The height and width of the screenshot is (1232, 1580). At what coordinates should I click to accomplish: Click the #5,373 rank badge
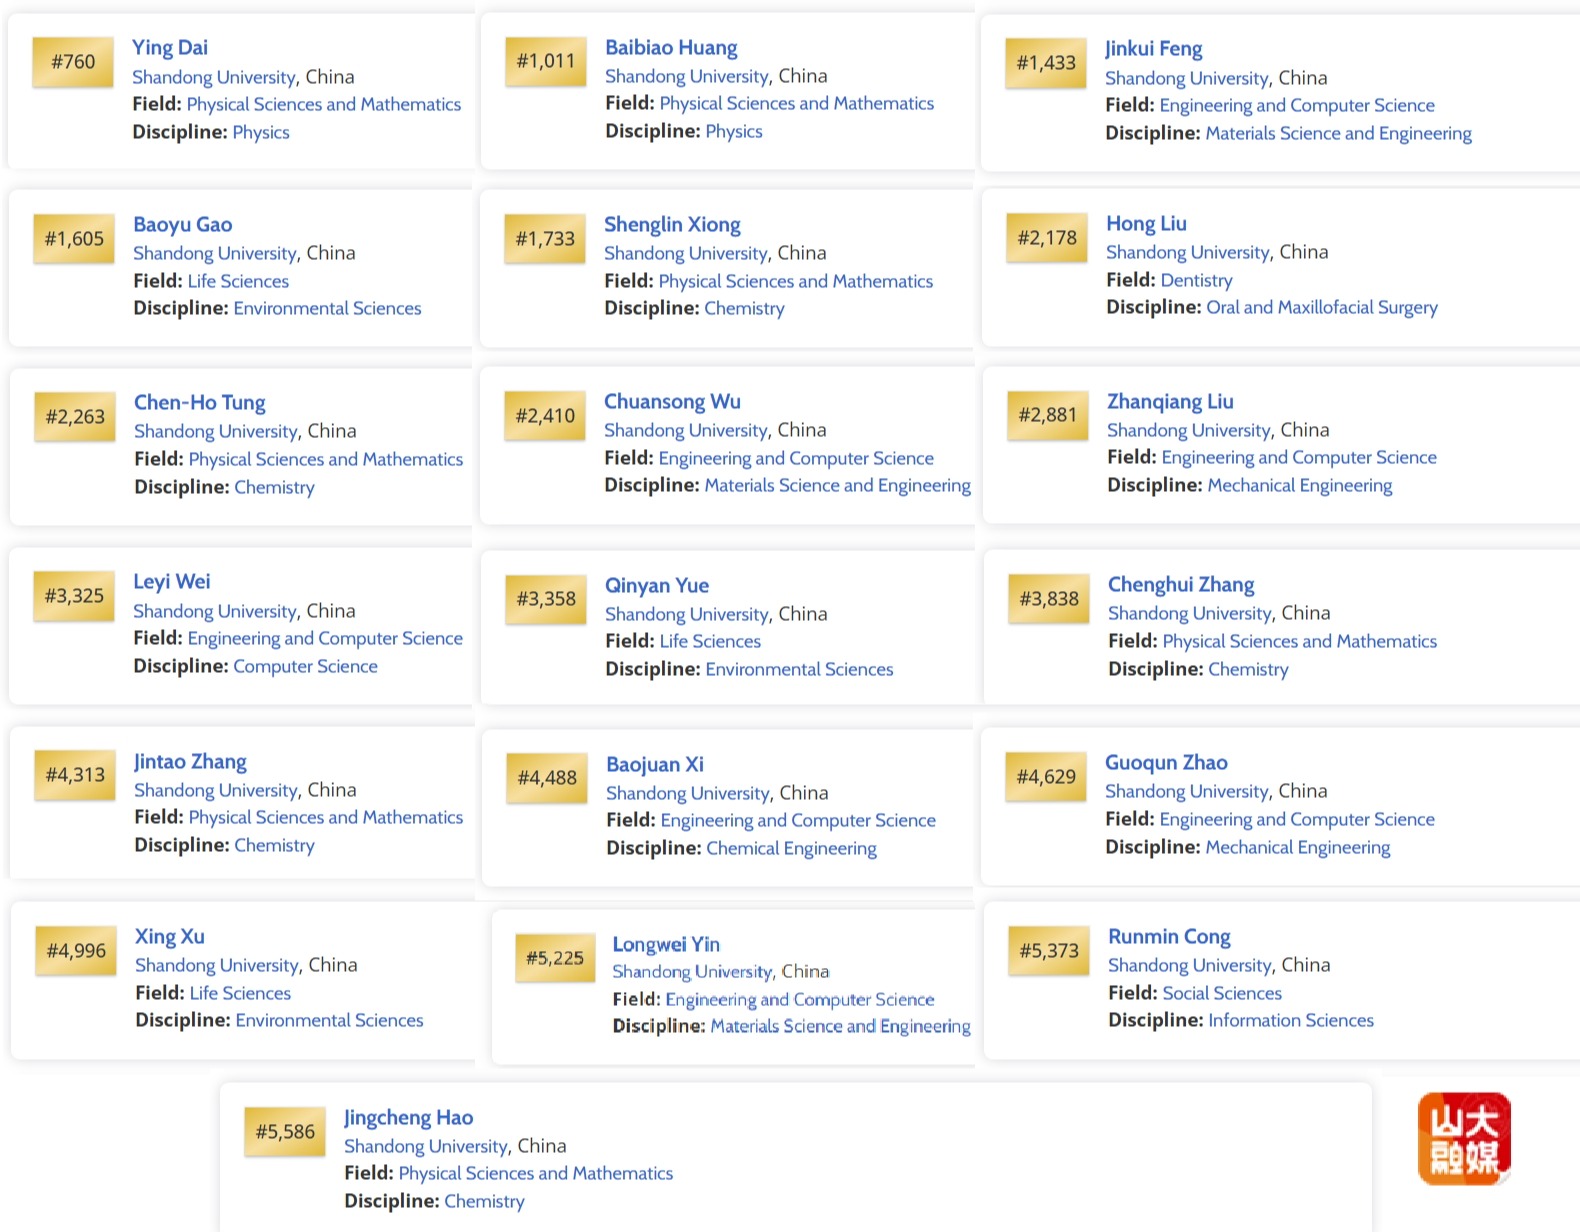[1048, 951]
